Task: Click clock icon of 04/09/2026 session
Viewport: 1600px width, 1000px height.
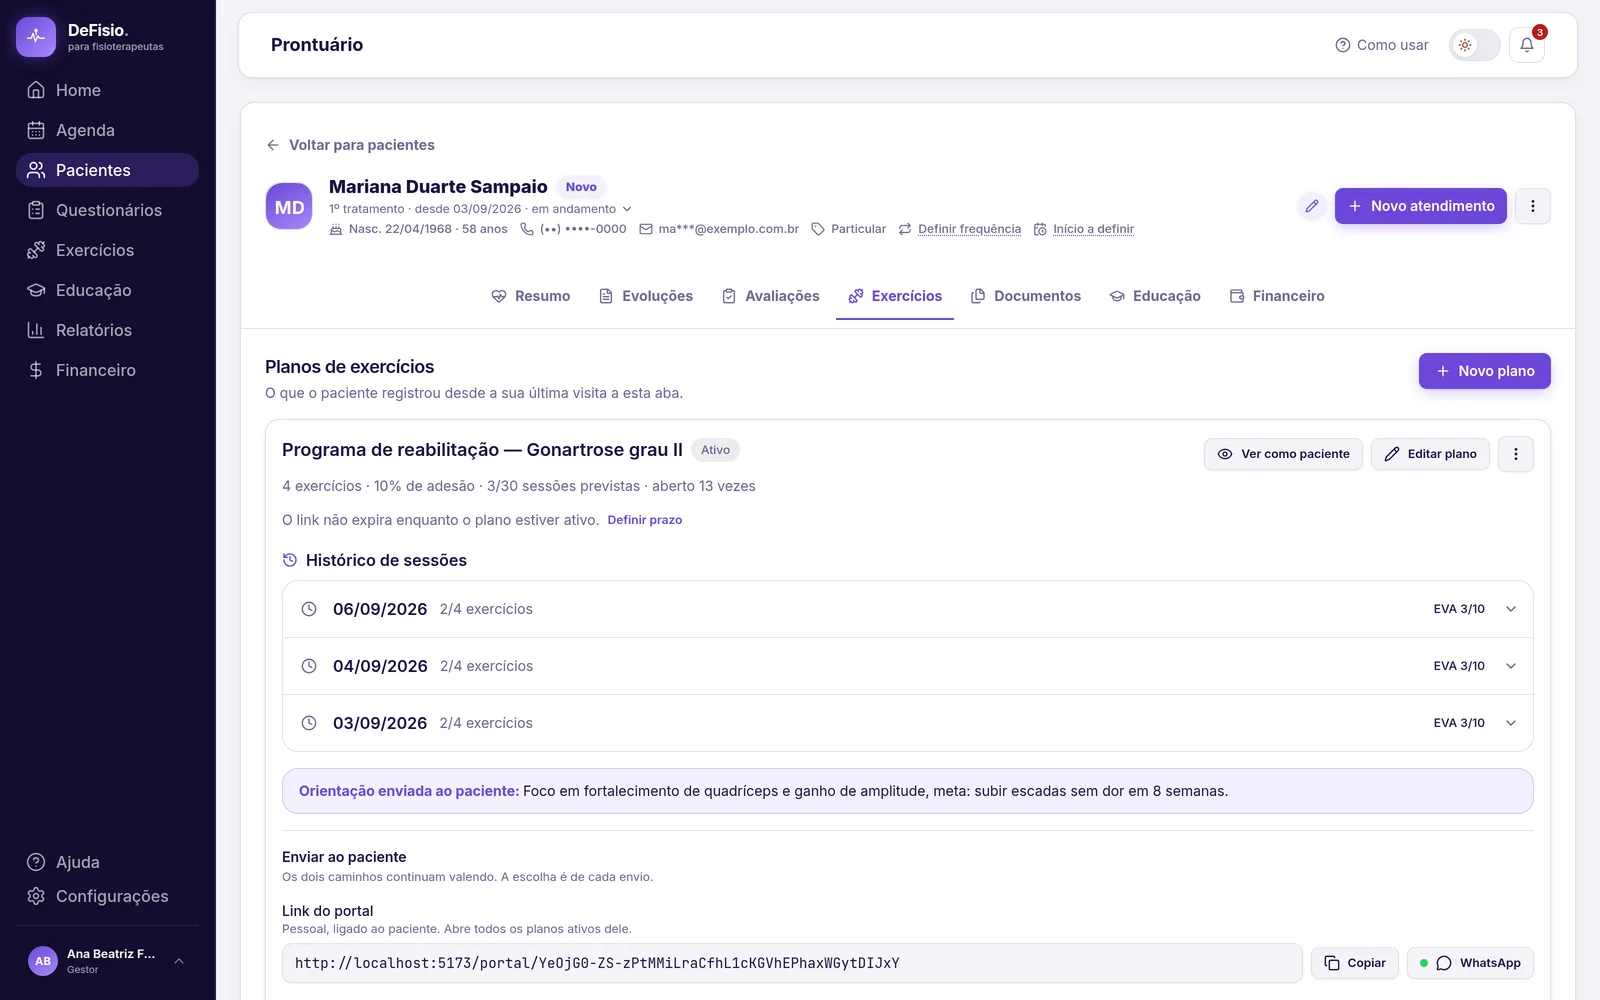Action: click(309, 666)
